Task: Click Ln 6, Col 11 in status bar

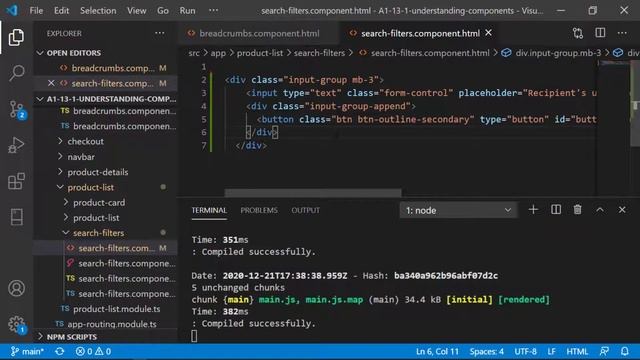Action: pos(437,351)
